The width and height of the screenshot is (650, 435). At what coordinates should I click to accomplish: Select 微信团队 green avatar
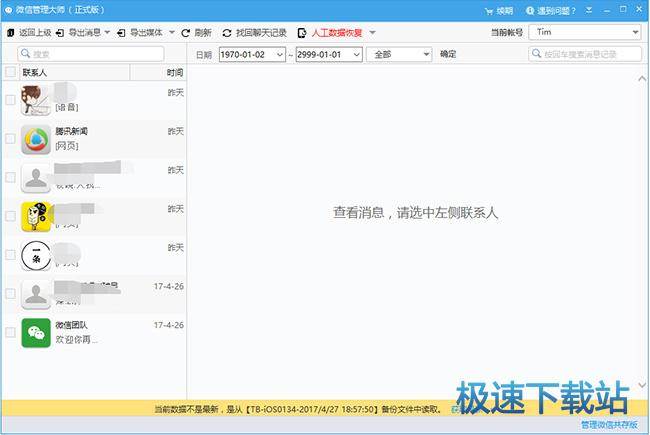[36, 332]
